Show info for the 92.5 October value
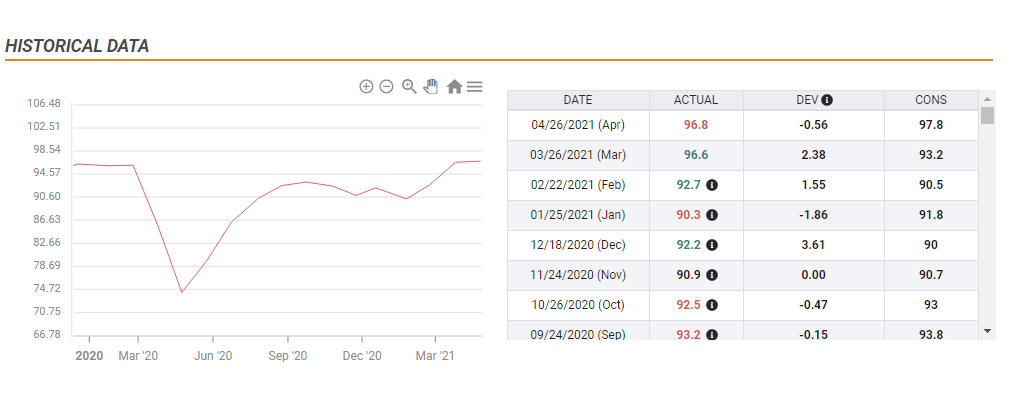The height and width of the screenshot is (394, 1010). [x=712, y=305]
